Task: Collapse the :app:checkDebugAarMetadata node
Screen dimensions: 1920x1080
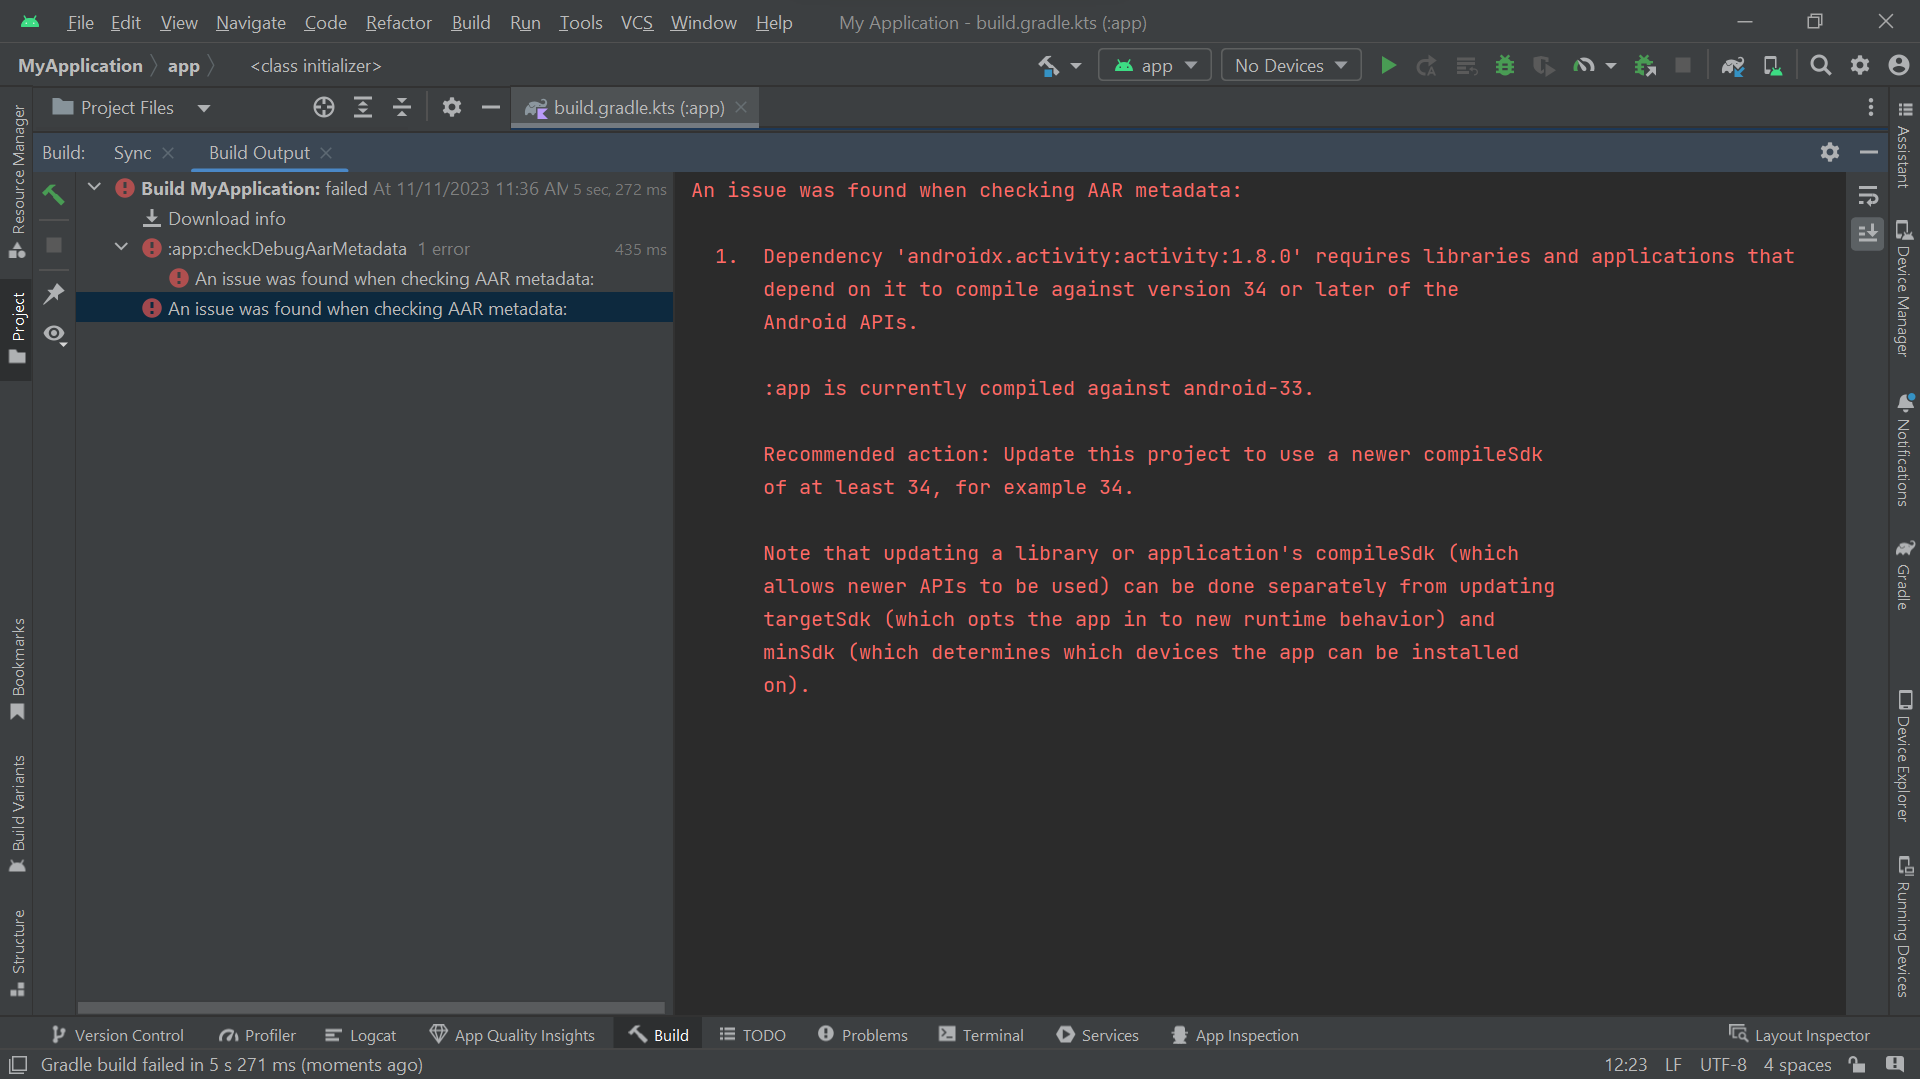Action: (x=121, y=248)
